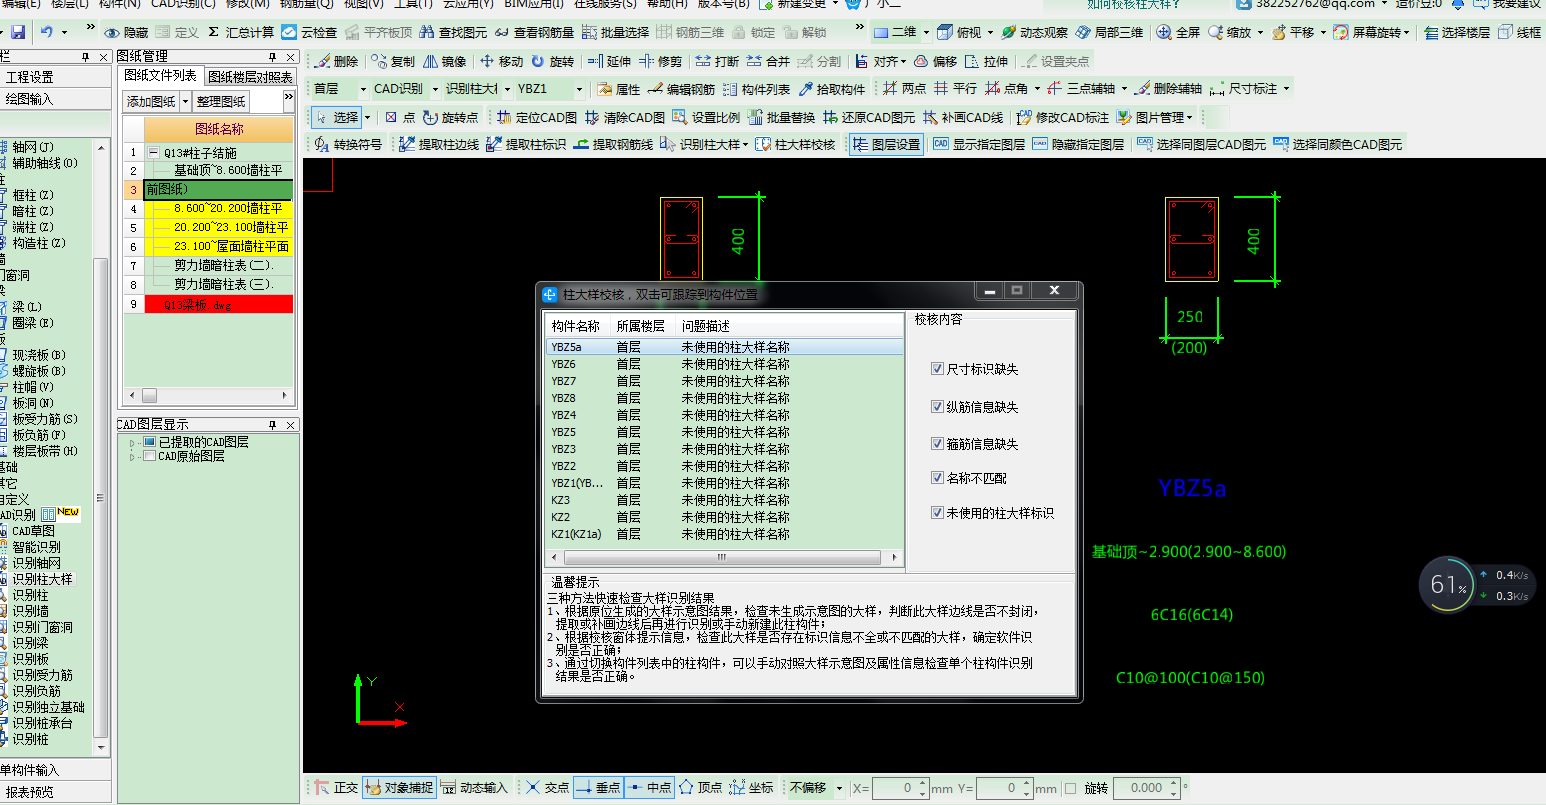Image resolution: width=1546 pixels, height=805 pixels.
Task: Click Extract Column Edge Lines (提取柱边线)
Action: pos(438,145)
